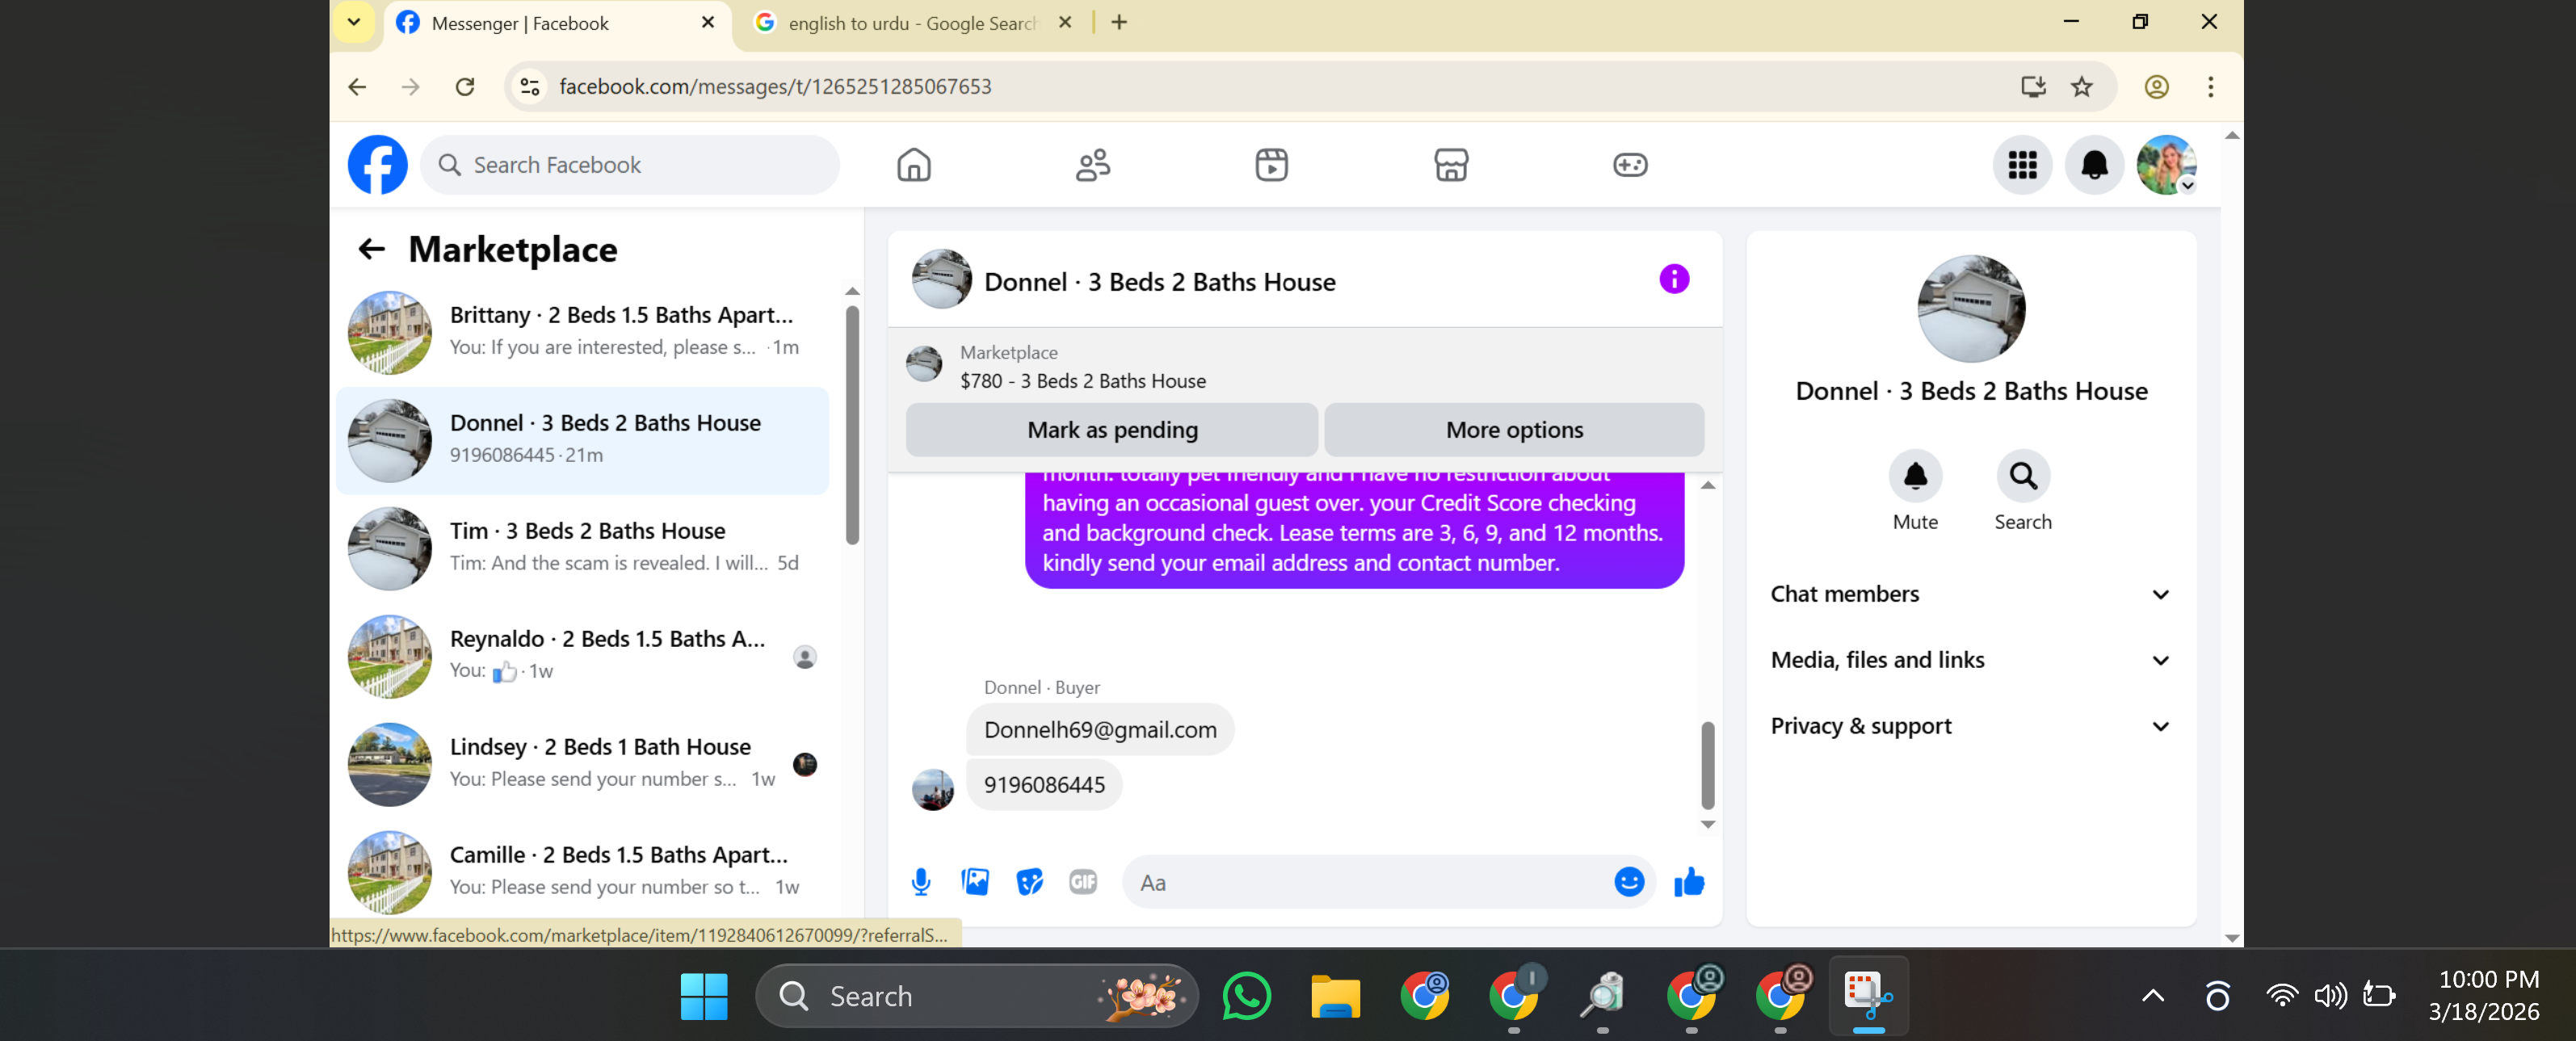Open Facebook Marketplace from top nav
Screen dimensions: 2576x1041
[1450, 165]
